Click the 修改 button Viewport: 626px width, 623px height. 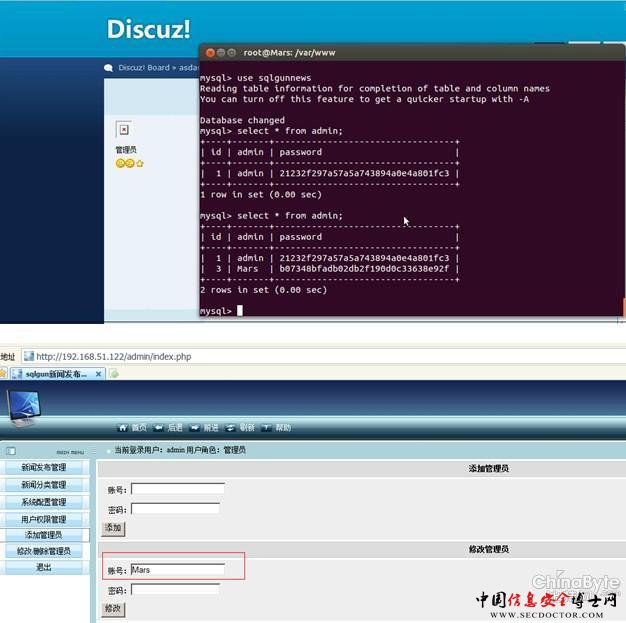tap(113, 609)
